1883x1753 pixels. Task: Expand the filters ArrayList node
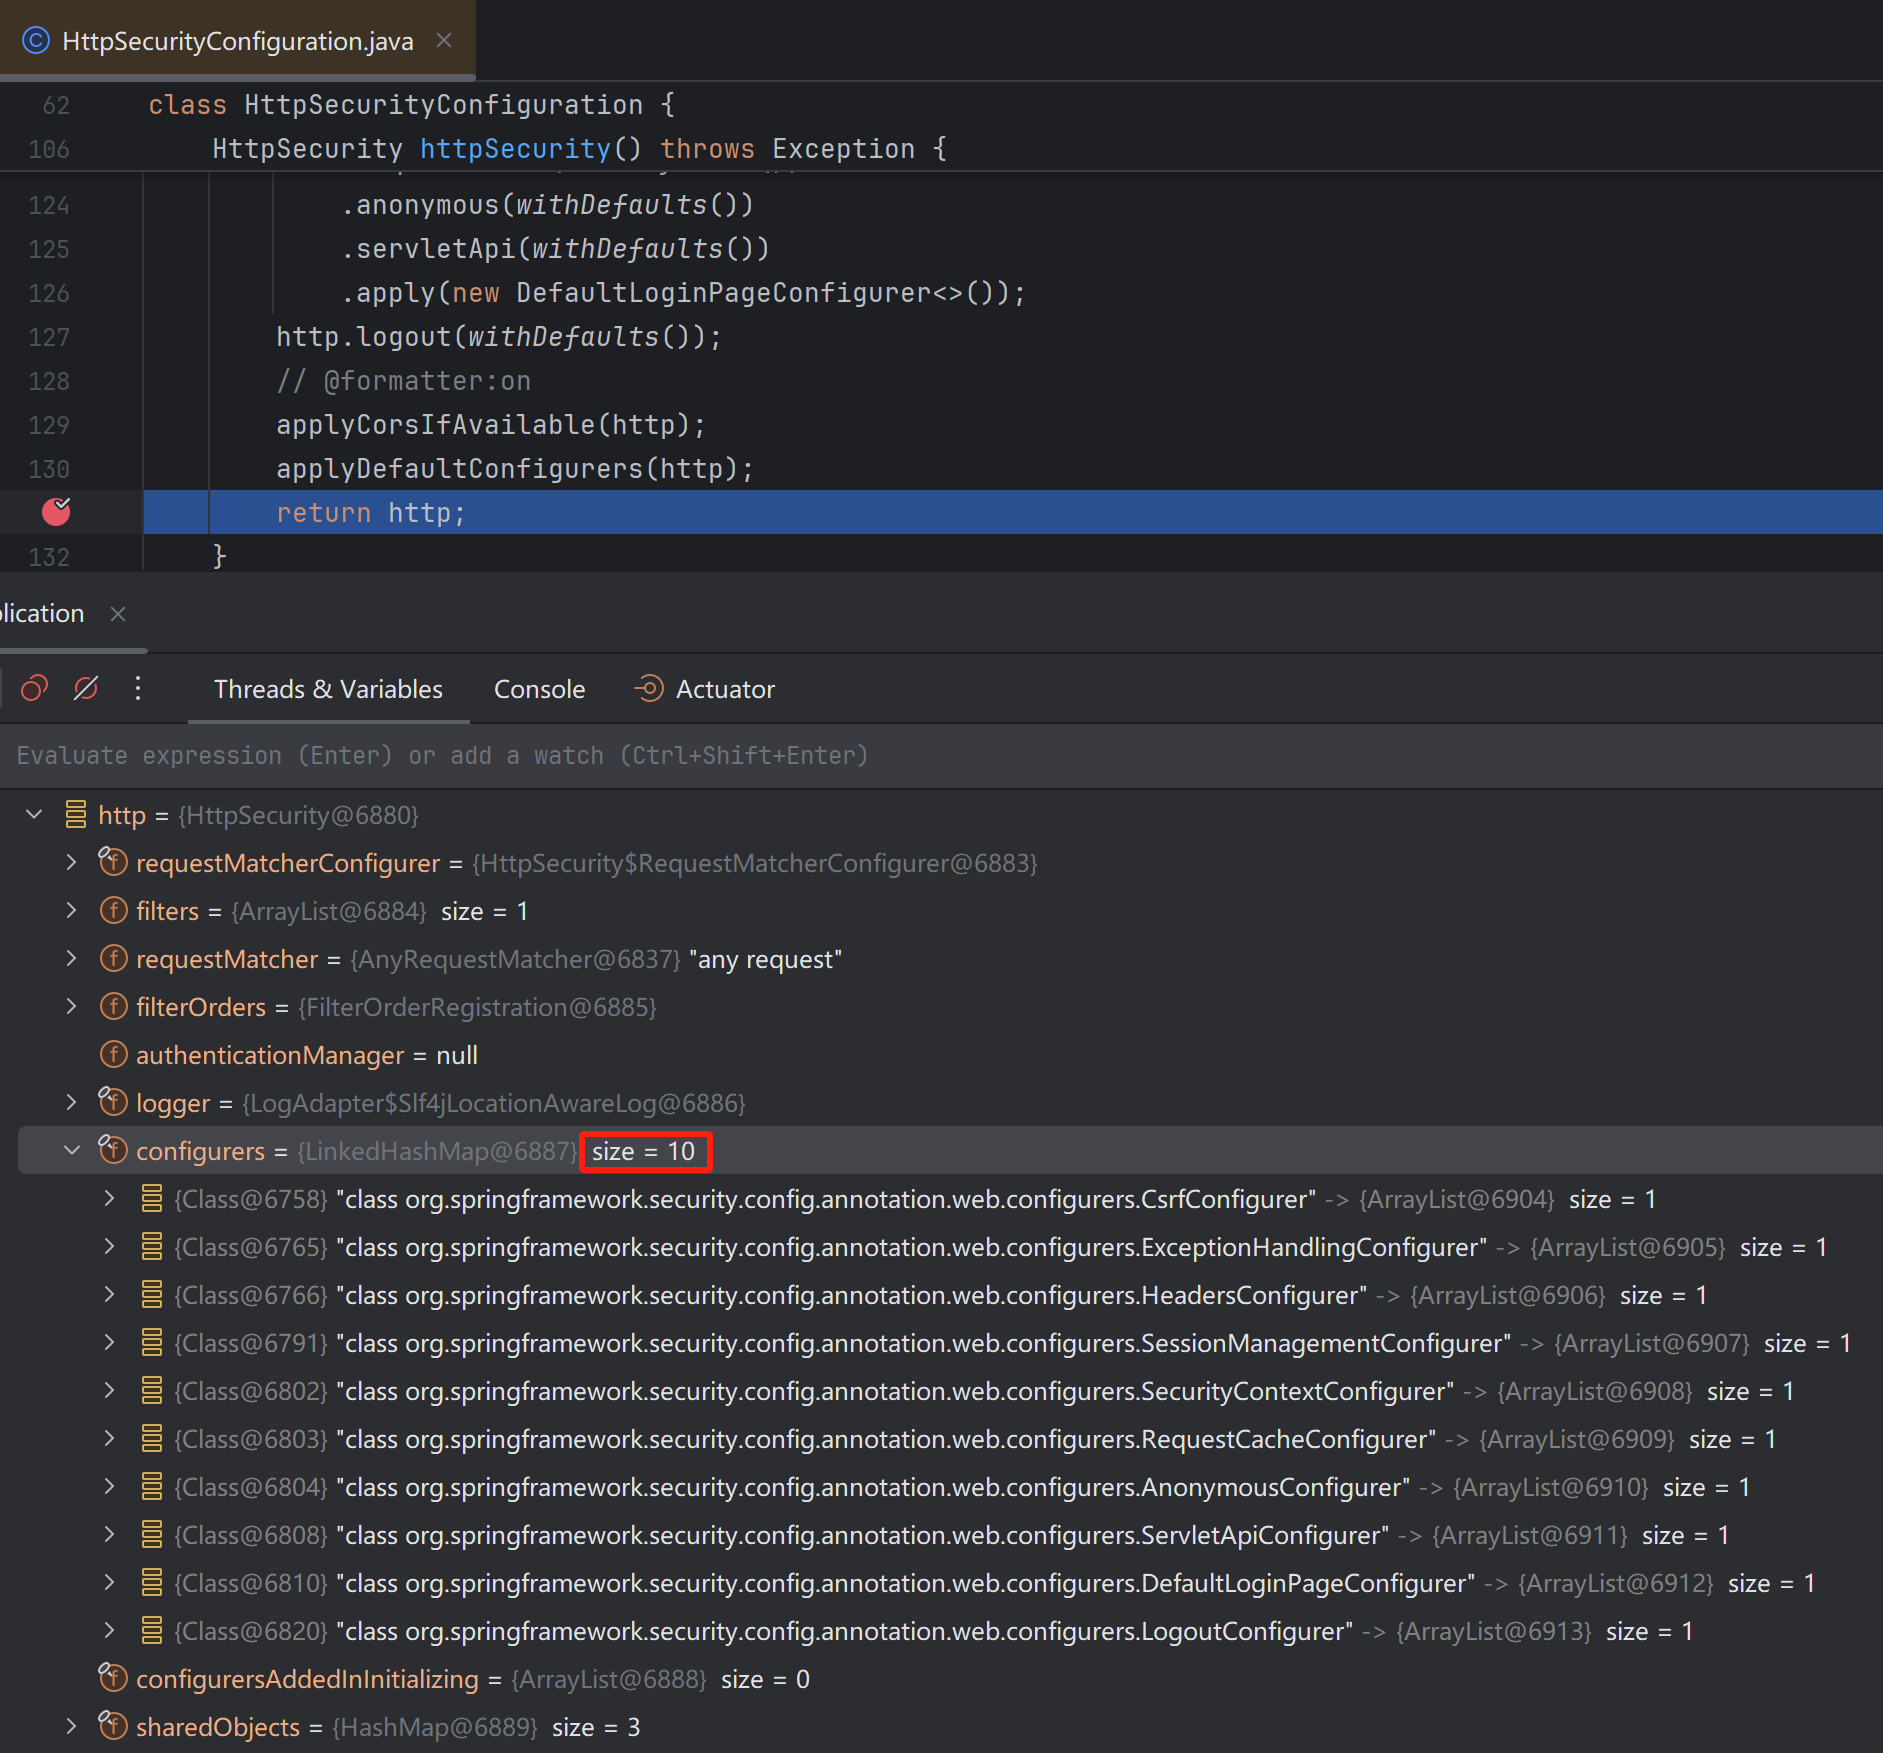coord(72,911)
